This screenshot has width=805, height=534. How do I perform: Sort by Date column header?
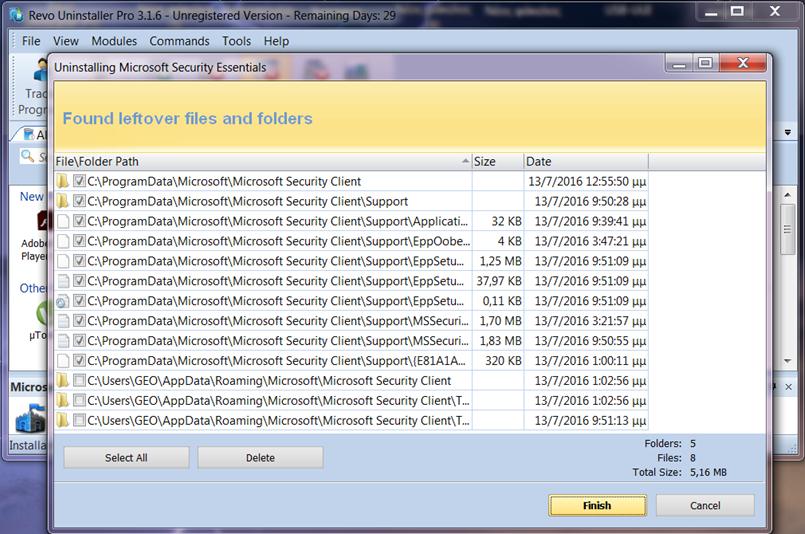586,161
